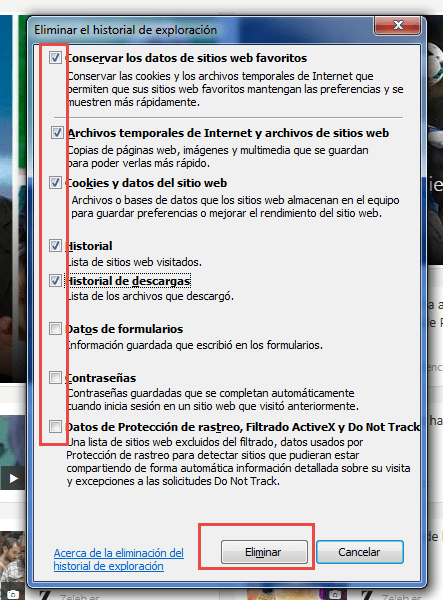Image resolution: width=443 pixels, height=600 pixels.
Task: Uncheck Conservar los datos de sitios web favoritos
Action: click(55, 58)
